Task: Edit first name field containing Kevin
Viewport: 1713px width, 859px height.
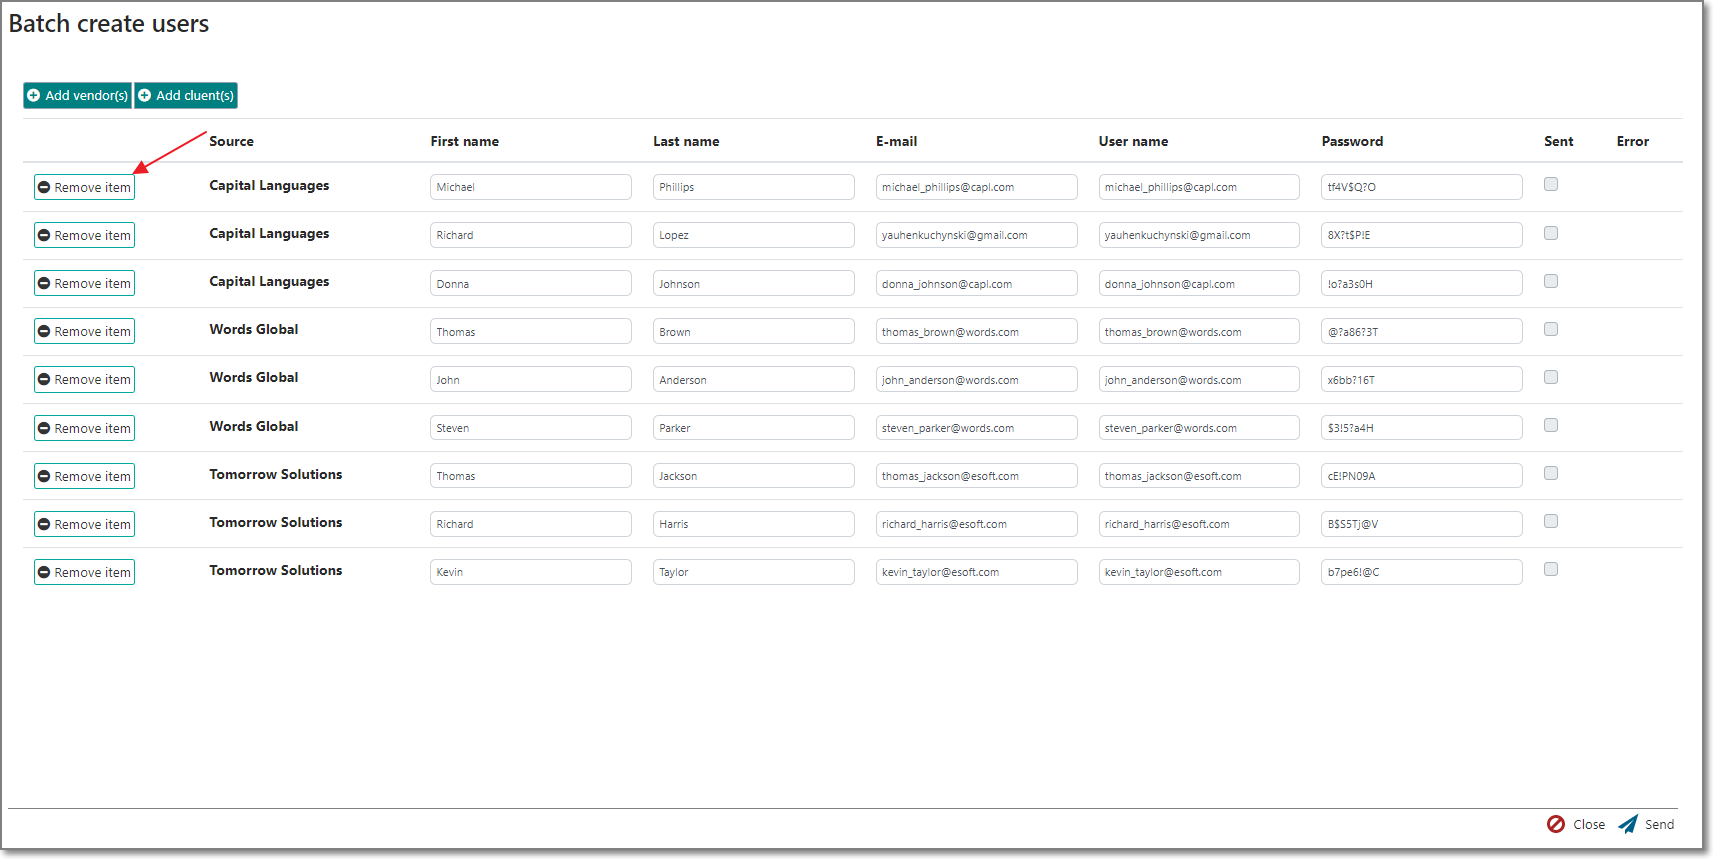Action: (531, 572)
